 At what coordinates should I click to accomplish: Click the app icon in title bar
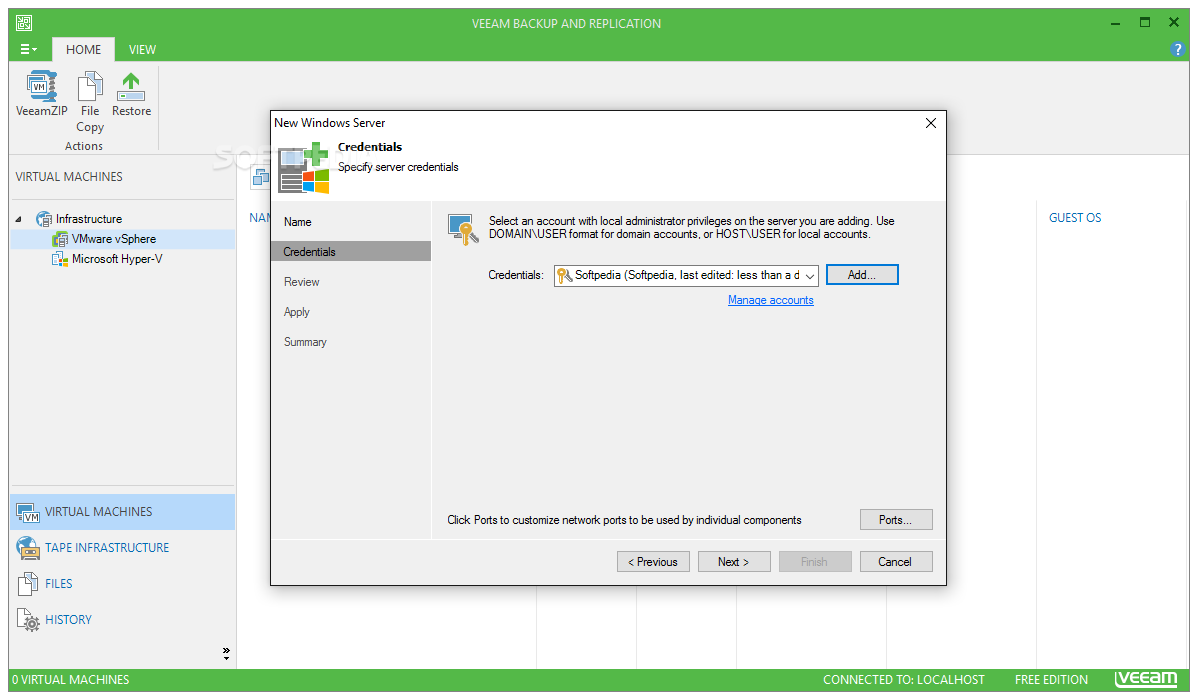coord(24,23)
